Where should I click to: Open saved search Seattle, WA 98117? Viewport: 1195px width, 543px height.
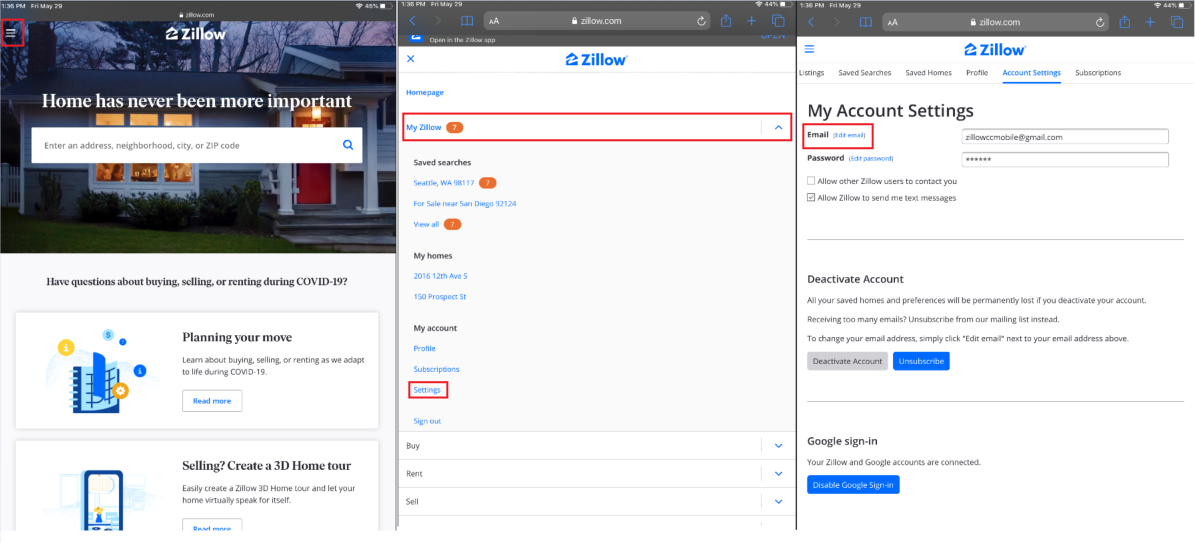(x=444, y=183)
